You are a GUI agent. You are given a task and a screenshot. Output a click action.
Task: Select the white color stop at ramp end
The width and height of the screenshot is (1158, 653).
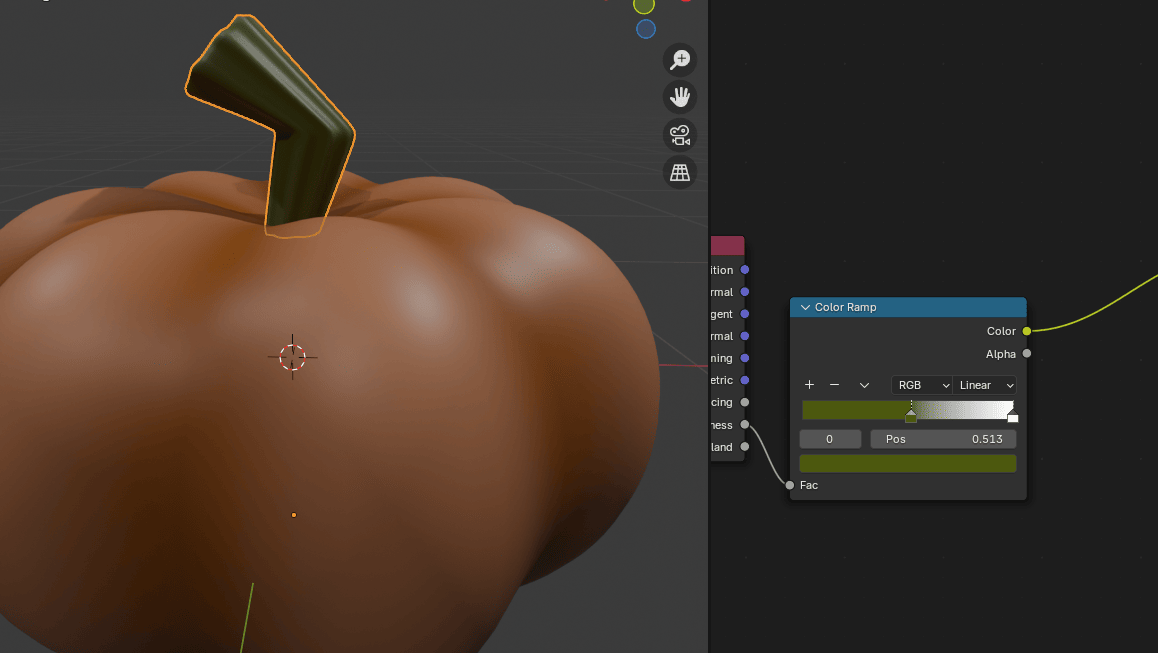click(1012, 415)
